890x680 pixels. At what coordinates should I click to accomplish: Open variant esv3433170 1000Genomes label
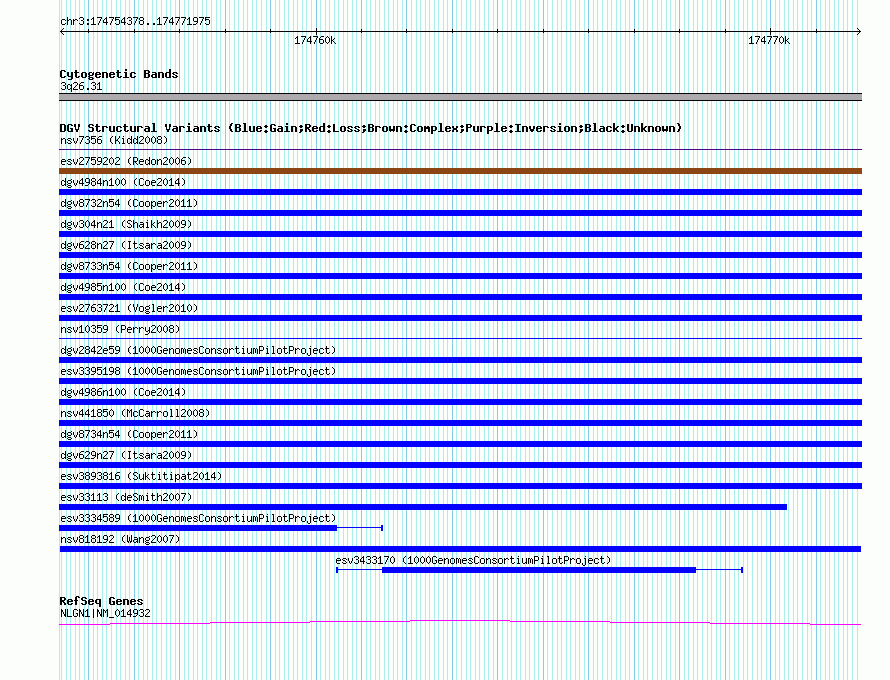point(473,560)
